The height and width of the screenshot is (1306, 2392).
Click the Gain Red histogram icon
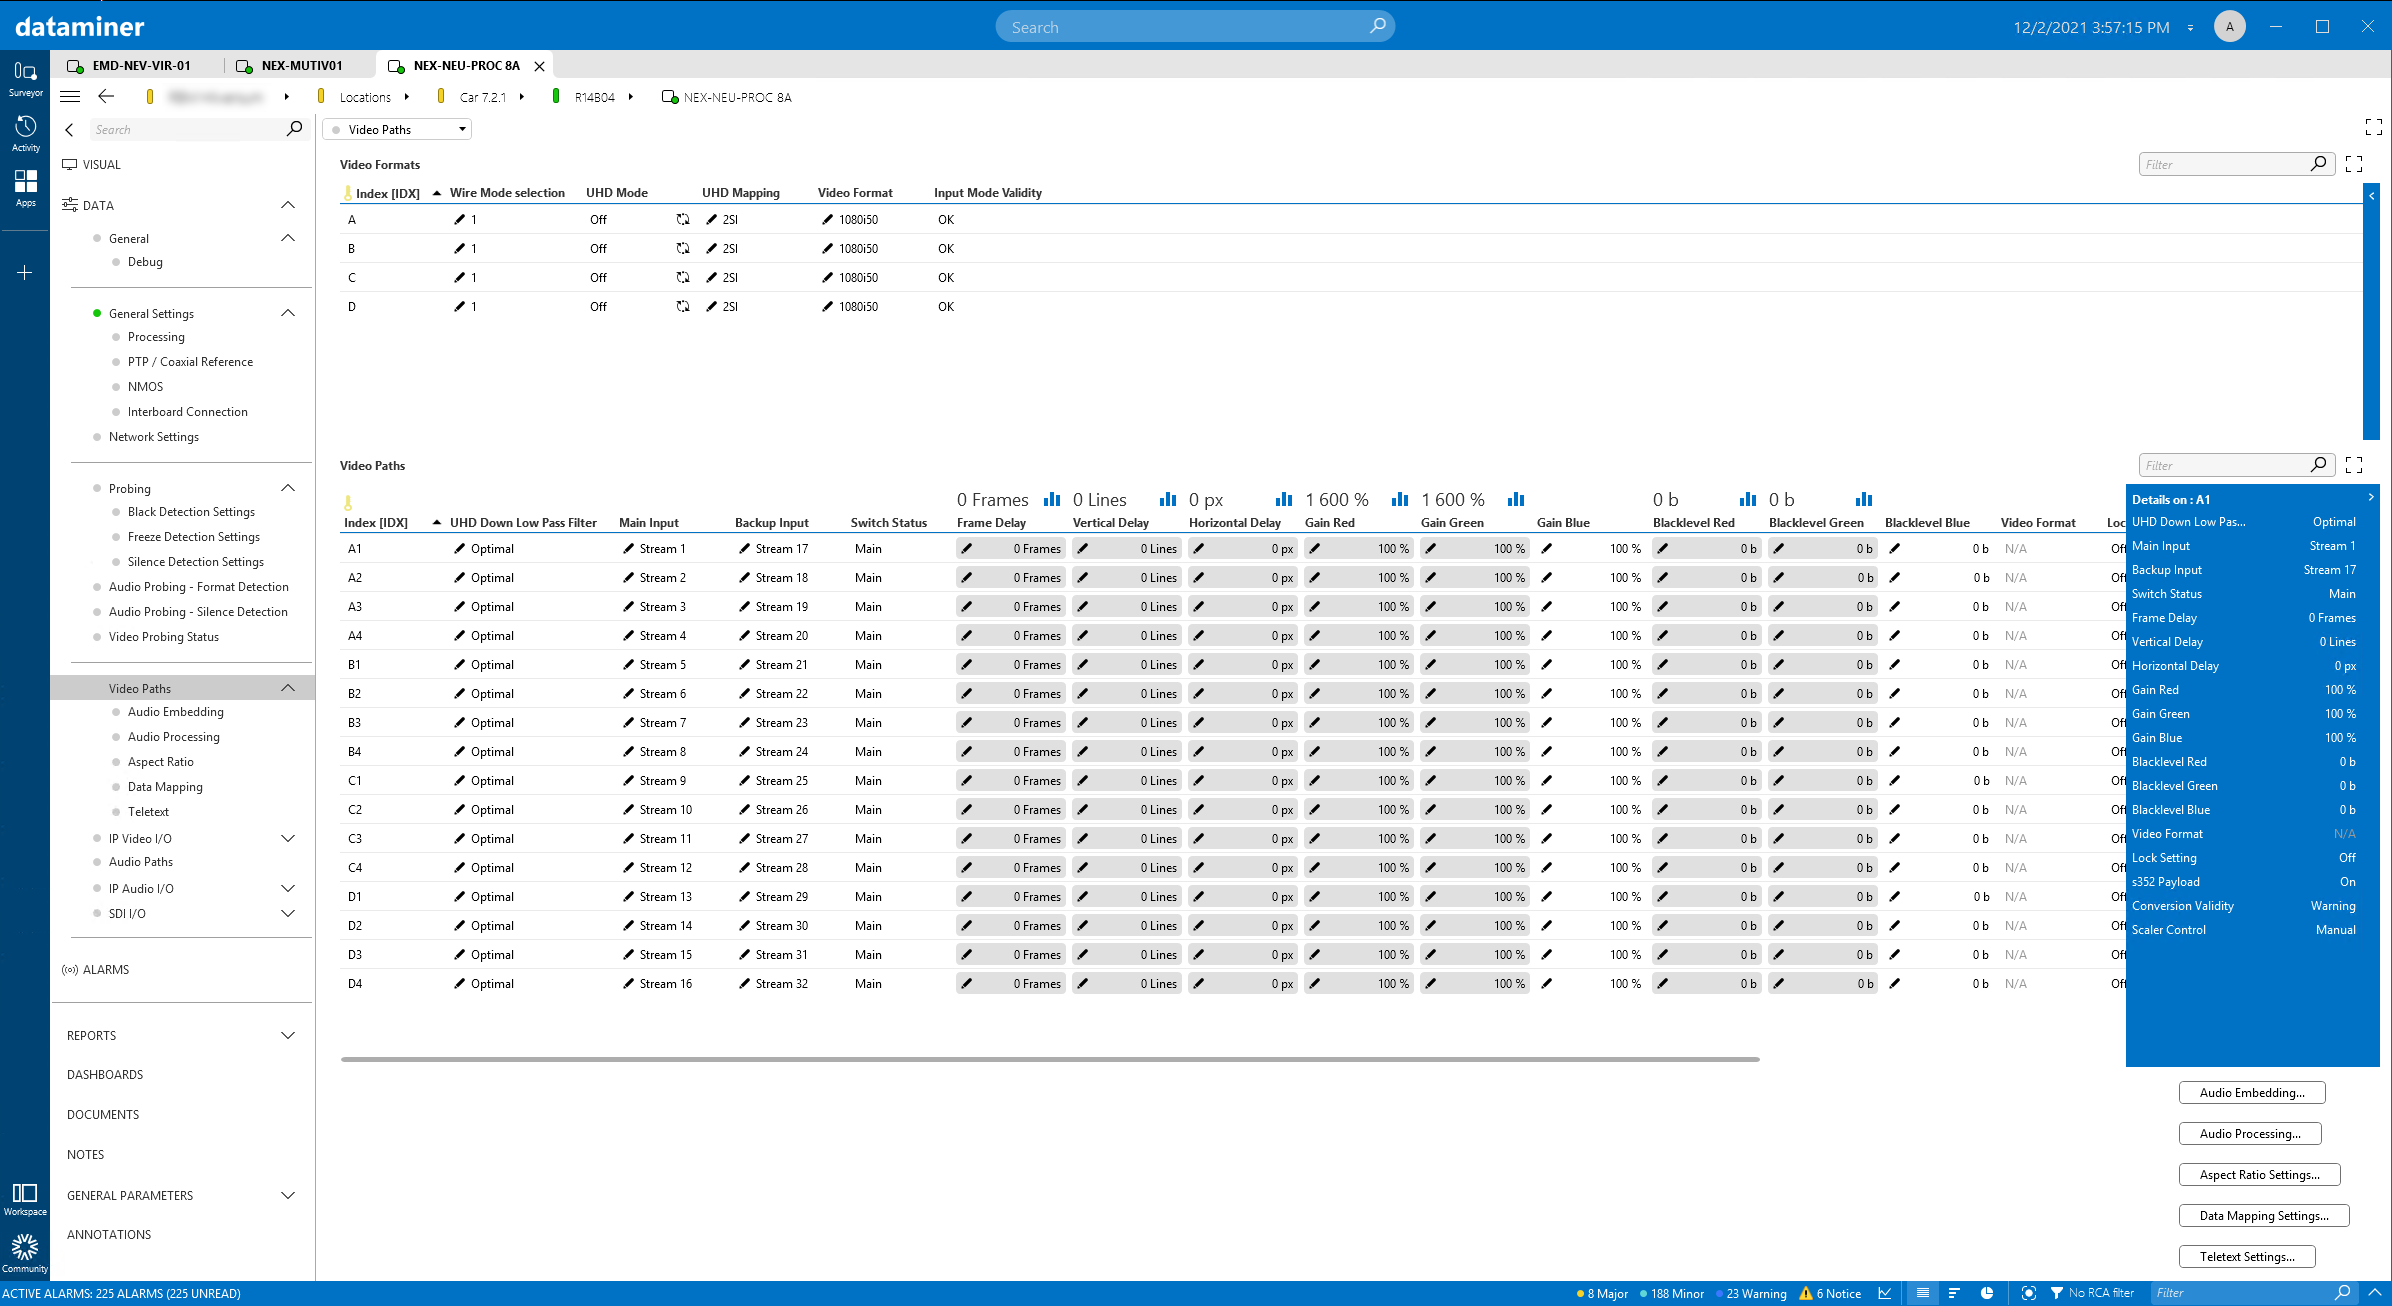(x=1400, y=499)
